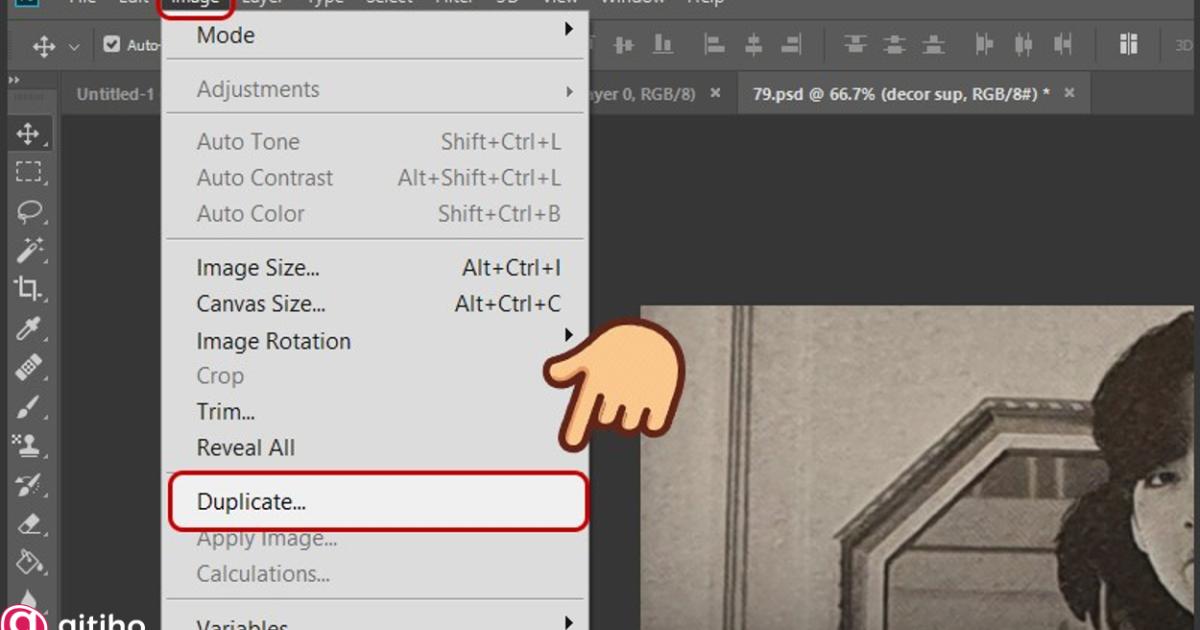
Task: Choose Reveal All from Image menu
Action: 375,448
